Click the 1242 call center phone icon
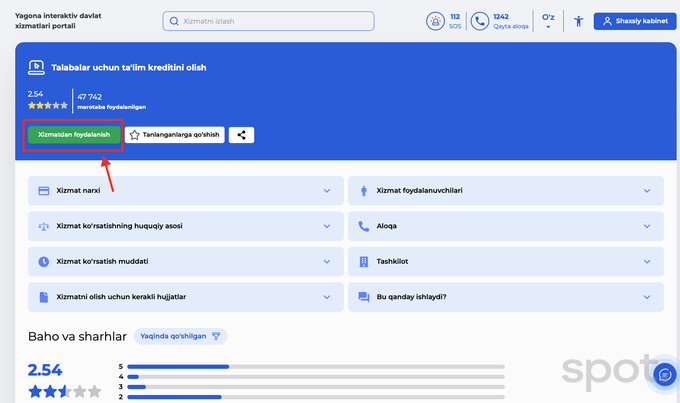Image resolution: width=680 pixels, height=403 pixels. (x=480, y=21)
